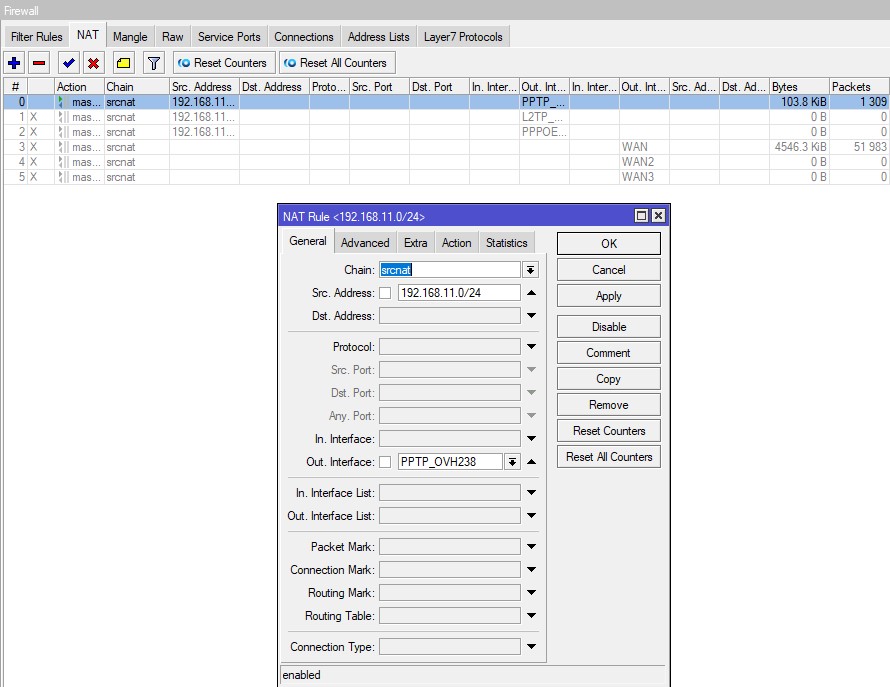Image resolution: width=890 pixels, height=687 pixels.
Task: Sort by the Chain column header
Action: click(x=137, y=87)
